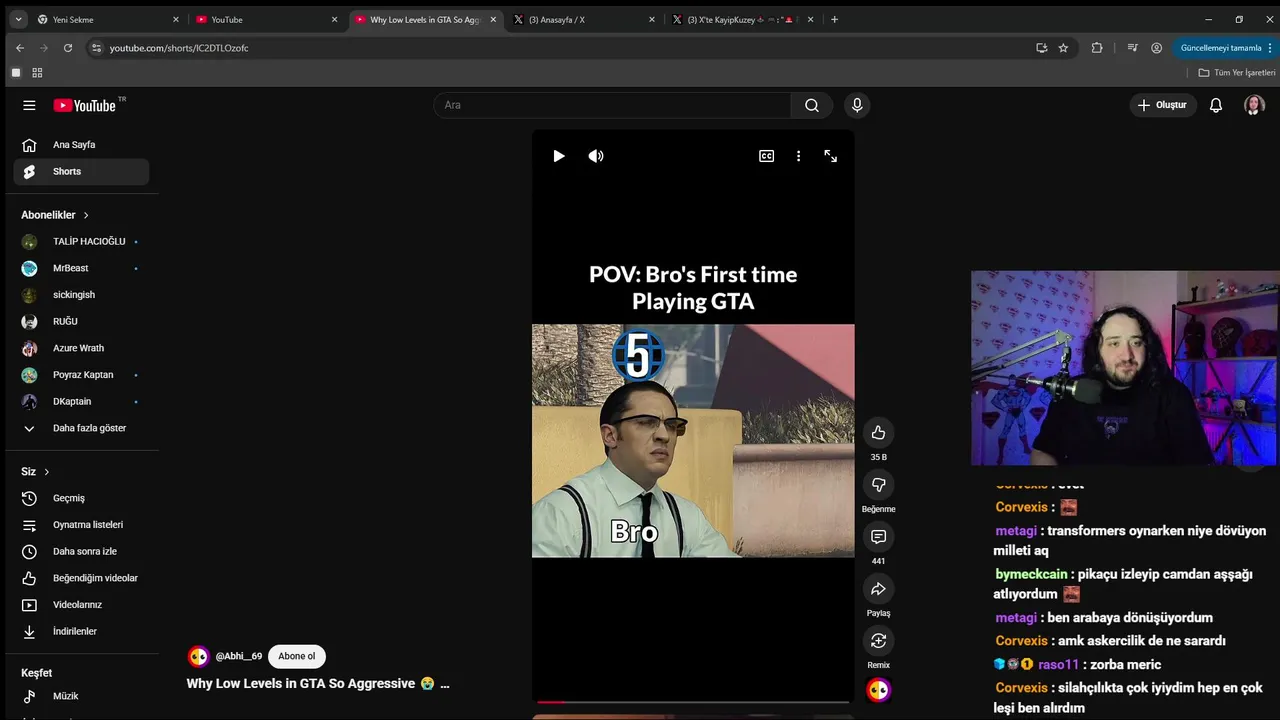The height and width of the screenshot is (720, 1280).
Task: Open the RUĞU subscription
Action: click(x=82, y=322)
